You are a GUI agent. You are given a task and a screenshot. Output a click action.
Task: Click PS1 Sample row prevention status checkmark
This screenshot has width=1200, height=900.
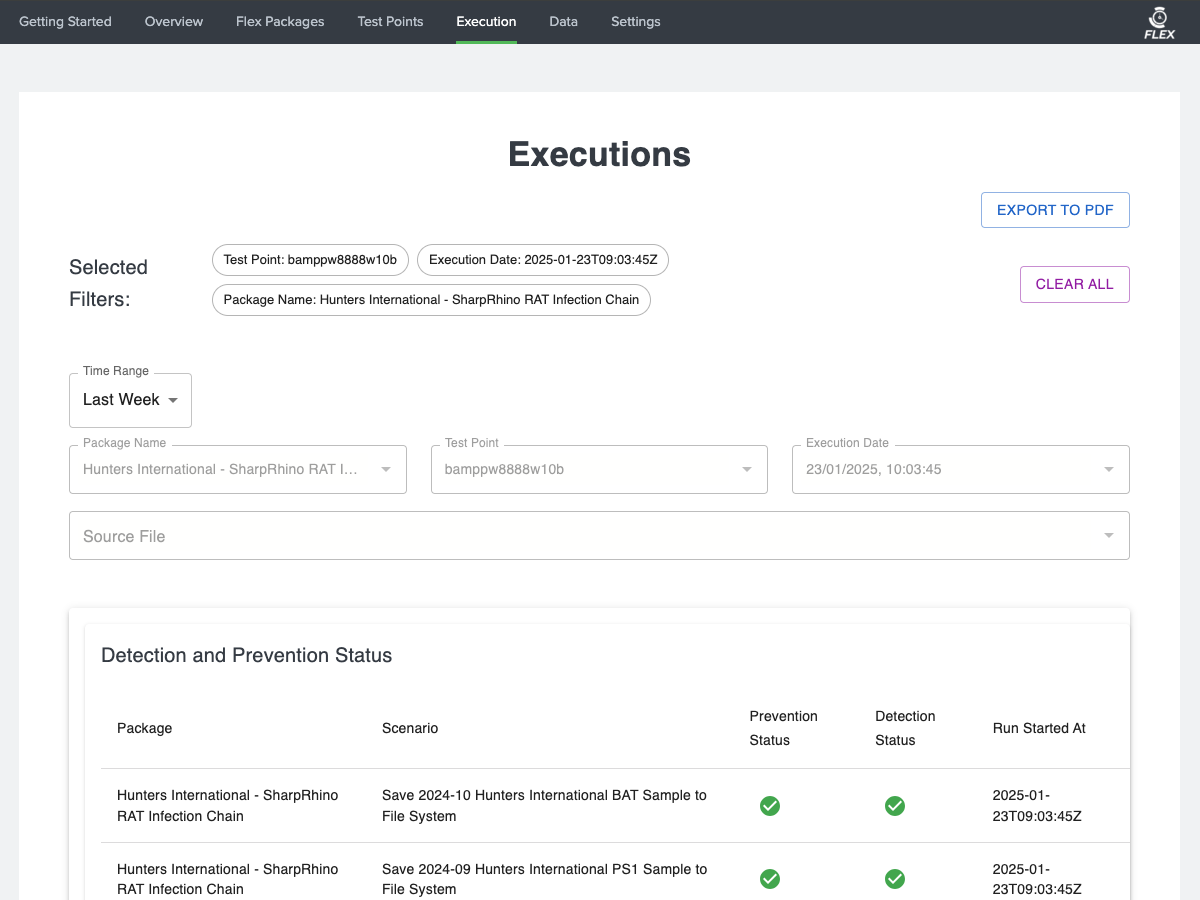pyautogui.click(x=770, y=879)
